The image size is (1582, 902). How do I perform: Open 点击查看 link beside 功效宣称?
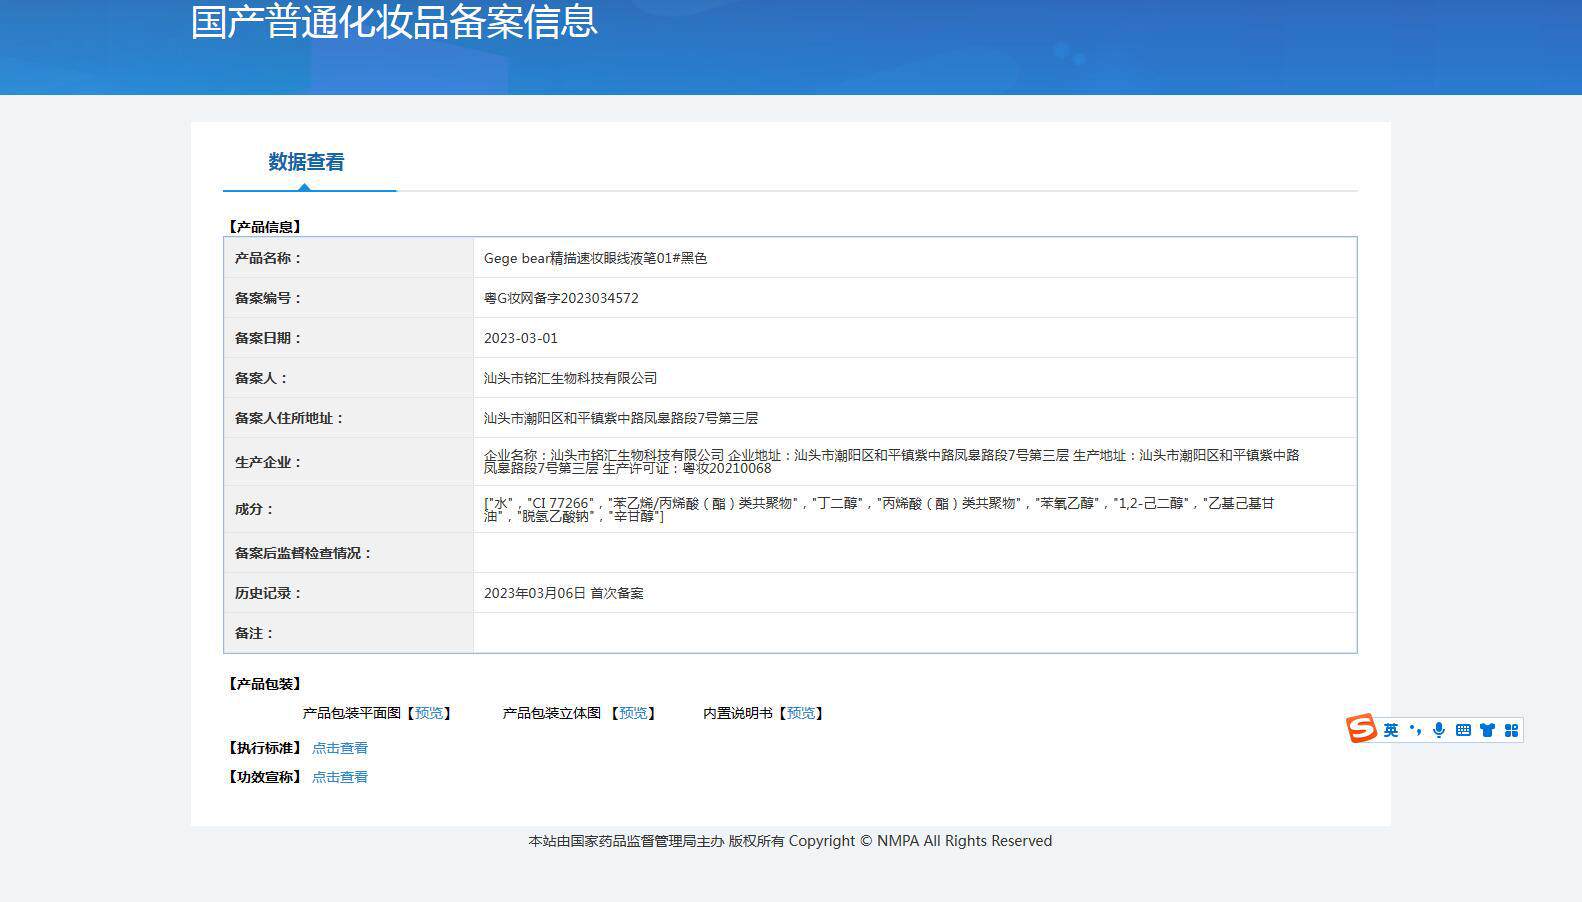click(x=340, y=777)
